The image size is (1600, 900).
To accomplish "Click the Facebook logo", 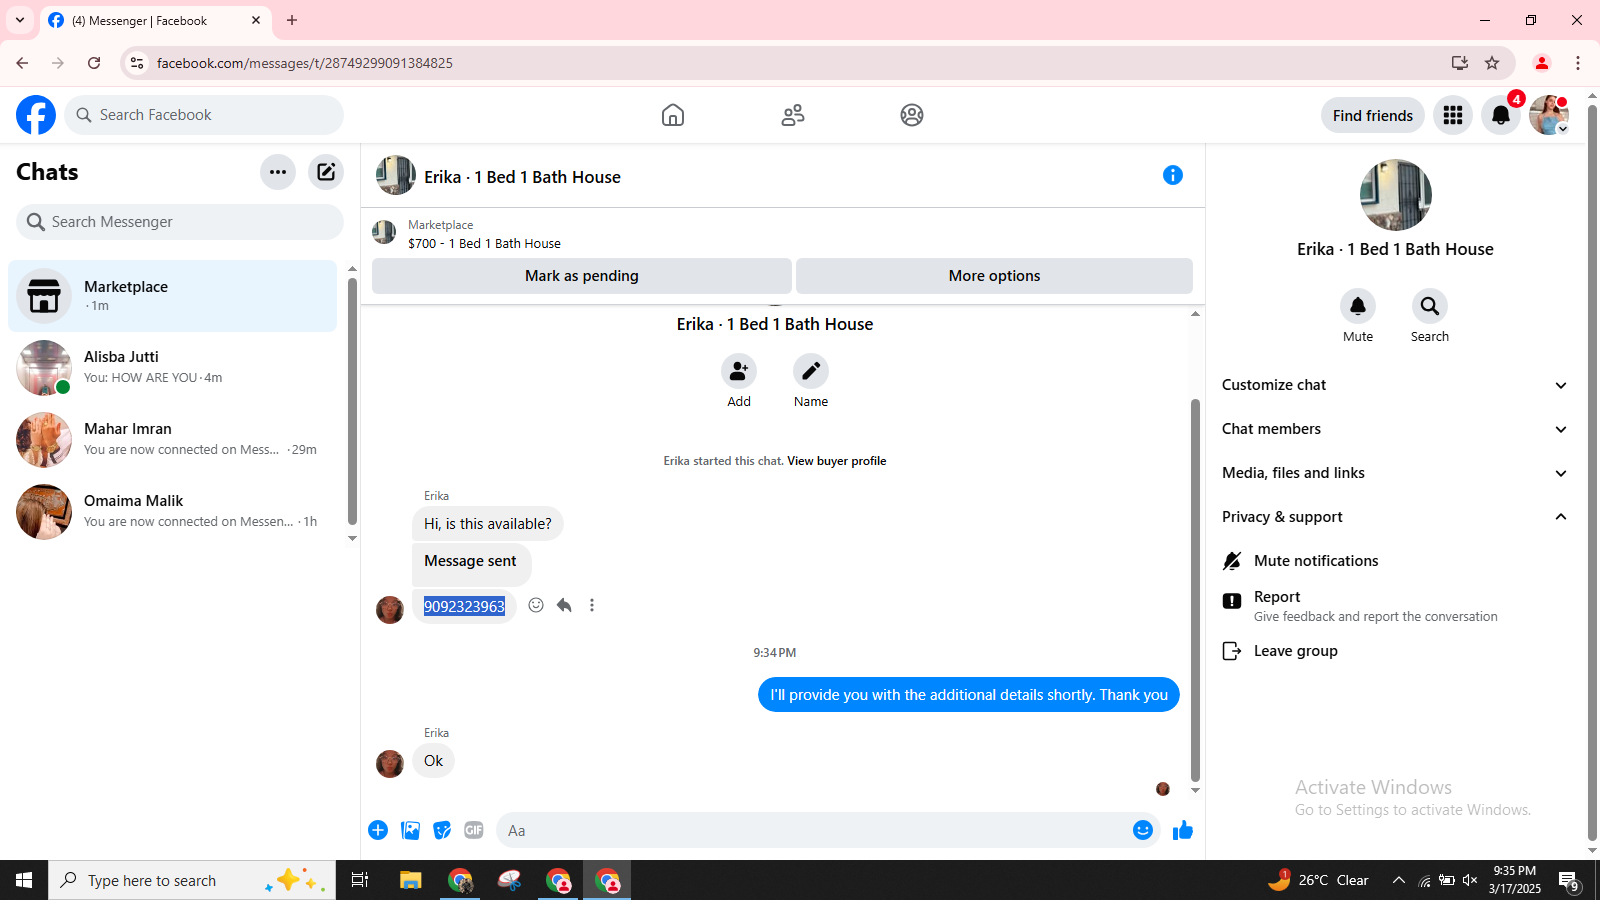I will click(x=36, y=115).
